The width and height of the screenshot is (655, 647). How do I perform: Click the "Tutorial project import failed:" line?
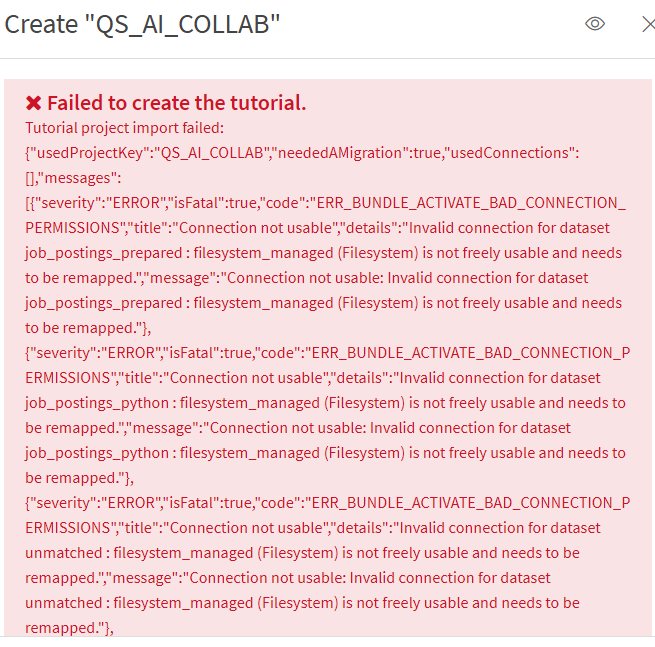124,128
